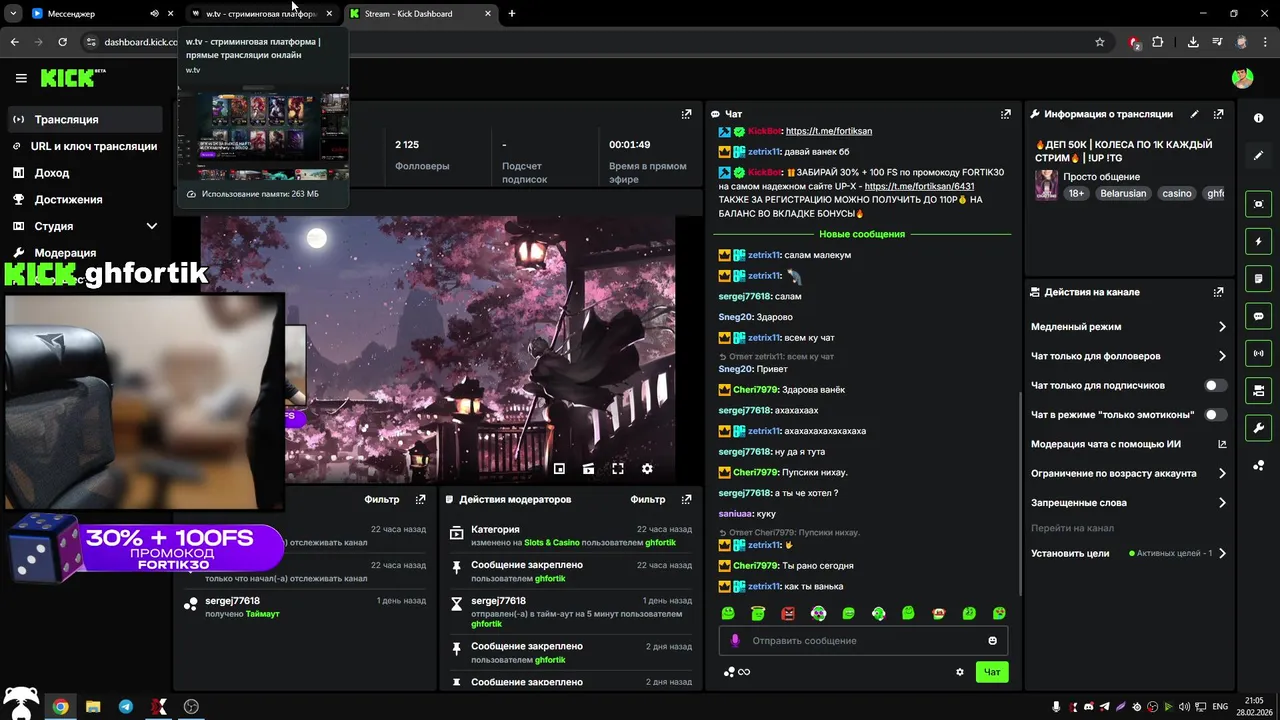Open a new browser tab
The width and height of the screenshot is (1280, 720).
click(x=512, y=14)
